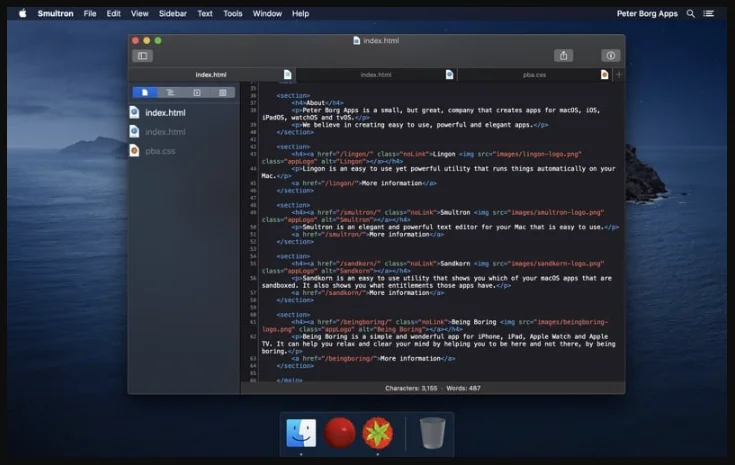Click the proxy icon beside window title
This screenshot has height=465, width=735.
(x=356, y=41)
